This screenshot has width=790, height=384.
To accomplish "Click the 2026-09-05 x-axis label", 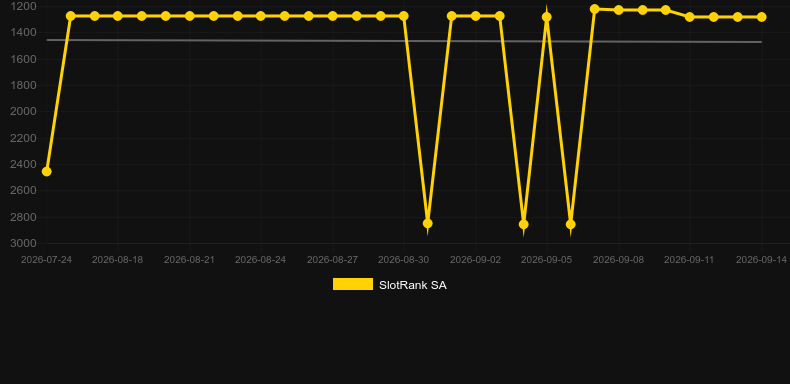I will 547,260.
